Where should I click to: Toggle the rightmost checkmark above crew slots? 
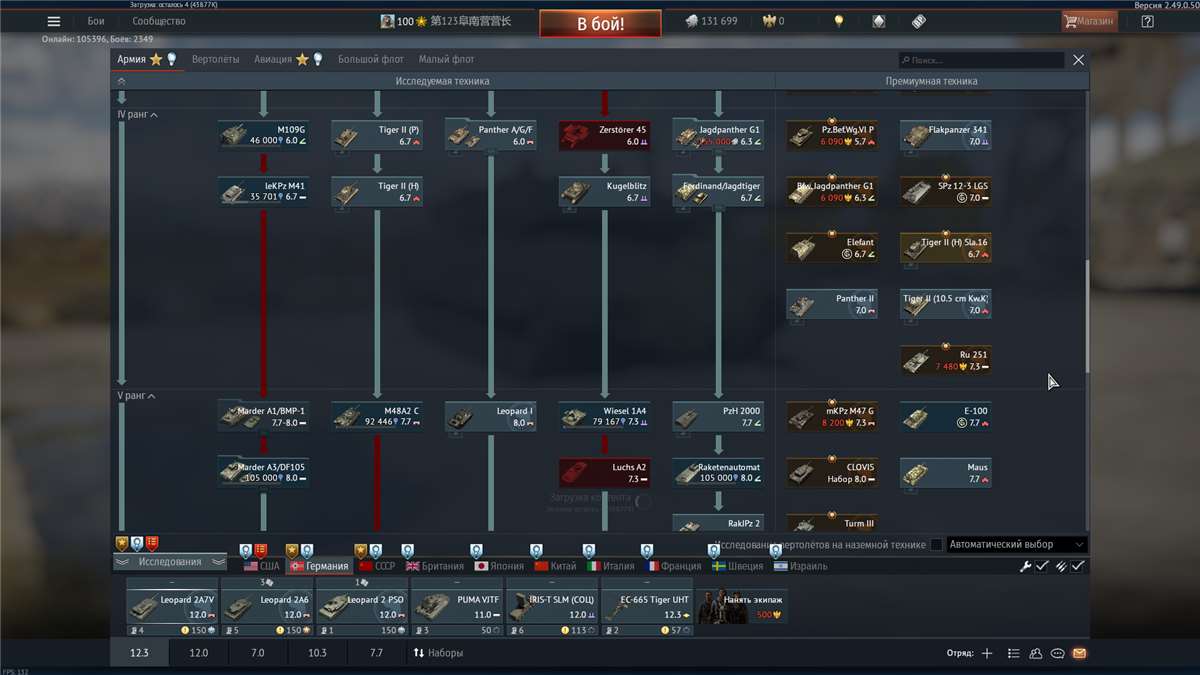[x=1078, y=566]
